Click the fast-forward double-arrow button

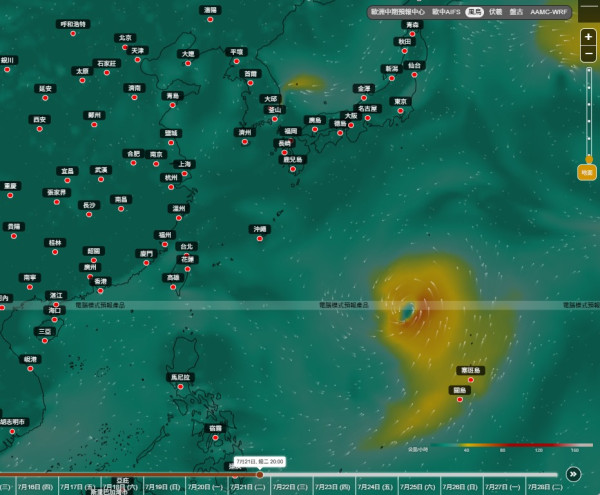pyautogui.click(x=573, y=474)
